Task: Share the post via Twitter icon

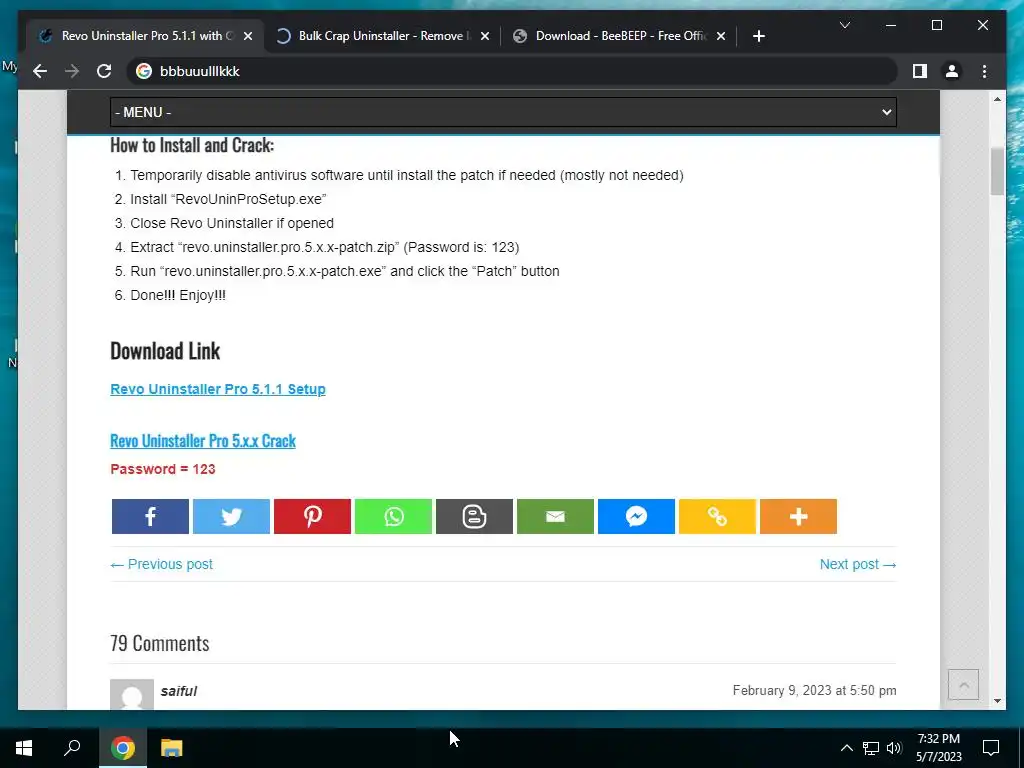Action: [x=231, y=517]
